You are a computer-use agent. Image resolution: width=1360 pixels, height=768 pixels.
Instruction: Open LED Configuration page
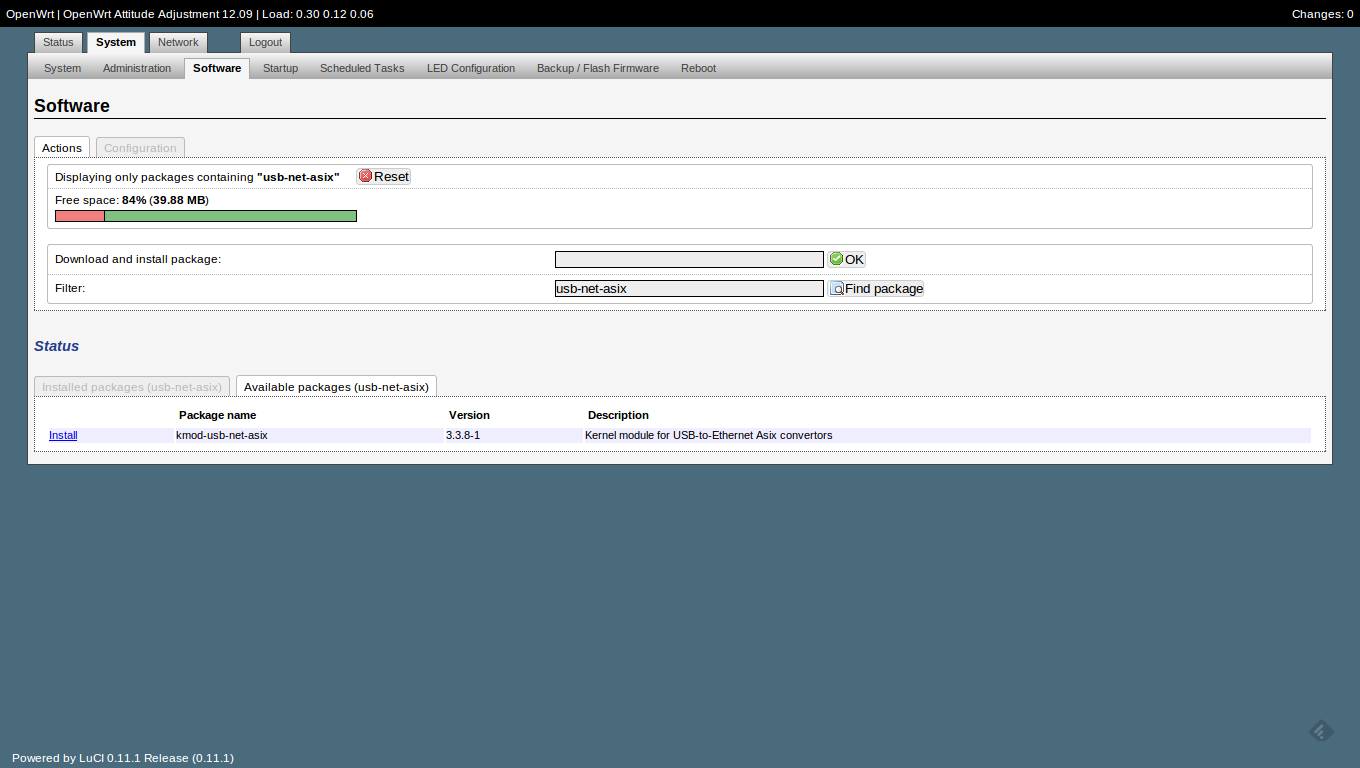tap(471, 68)
